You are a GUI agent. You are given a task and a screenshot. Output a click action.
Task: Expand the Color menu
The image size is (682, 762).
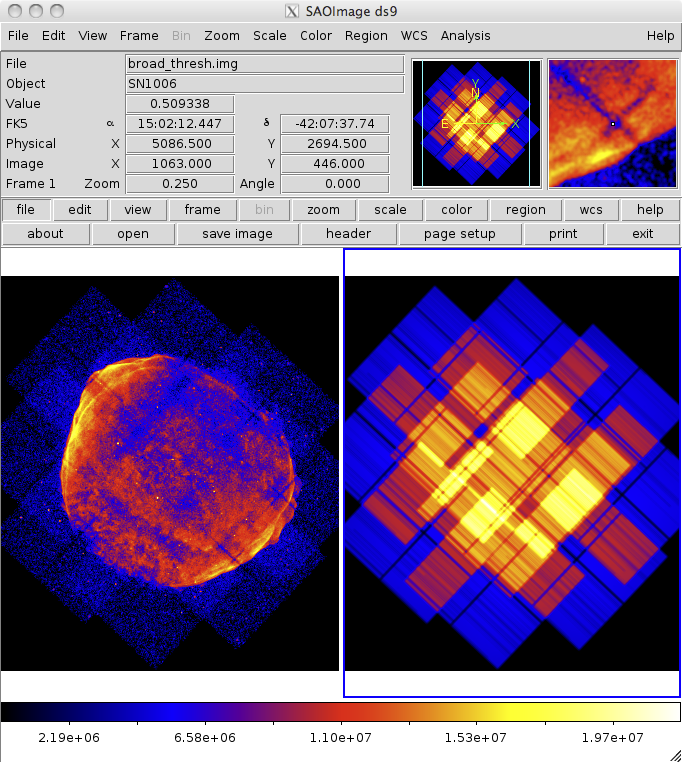(316, 35)
